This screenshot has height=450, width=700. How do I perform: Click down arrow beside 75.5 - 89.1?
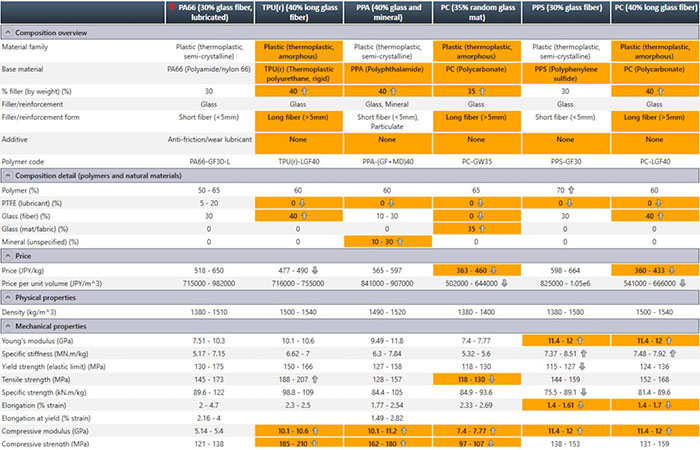pos(583,392)
